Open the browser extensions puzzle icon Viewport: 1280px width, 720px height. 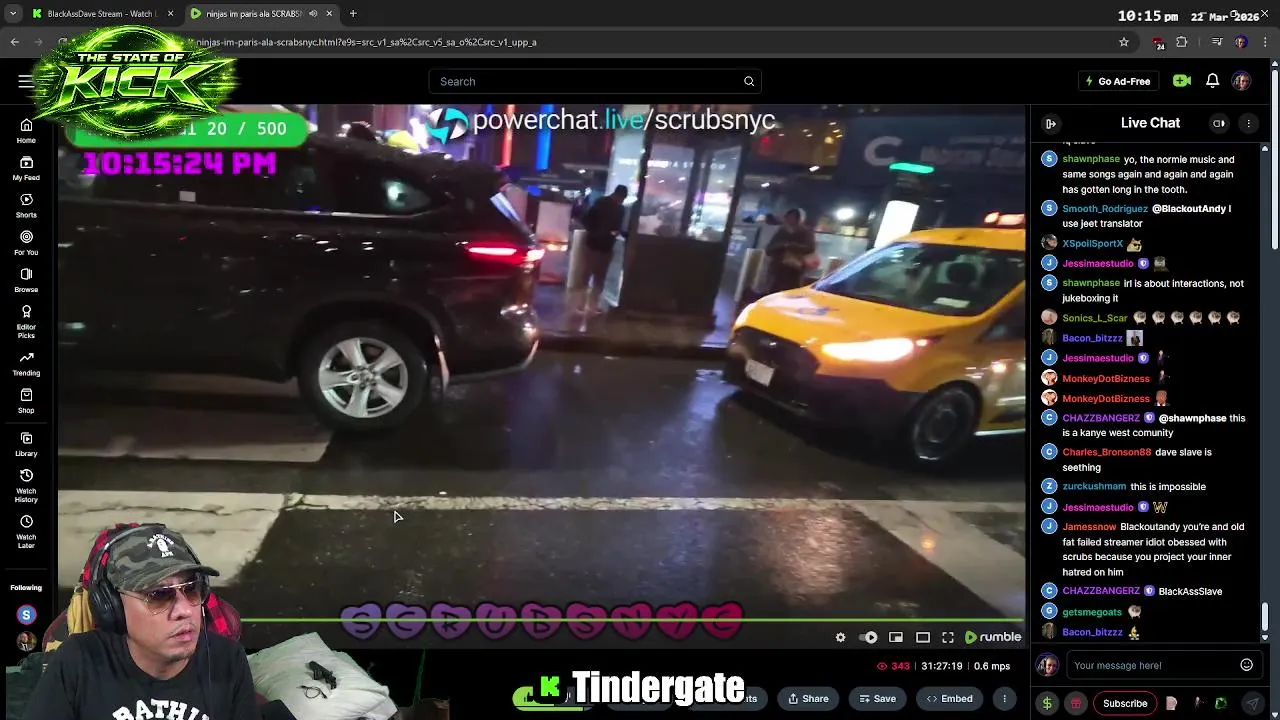click(x=1182, y=42)
